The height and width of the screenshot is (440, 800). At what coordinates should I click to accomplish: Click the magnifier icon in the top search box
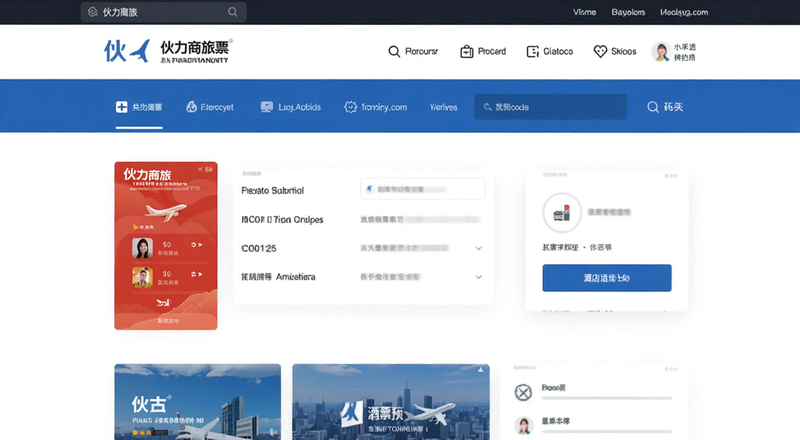click(233, 12)
